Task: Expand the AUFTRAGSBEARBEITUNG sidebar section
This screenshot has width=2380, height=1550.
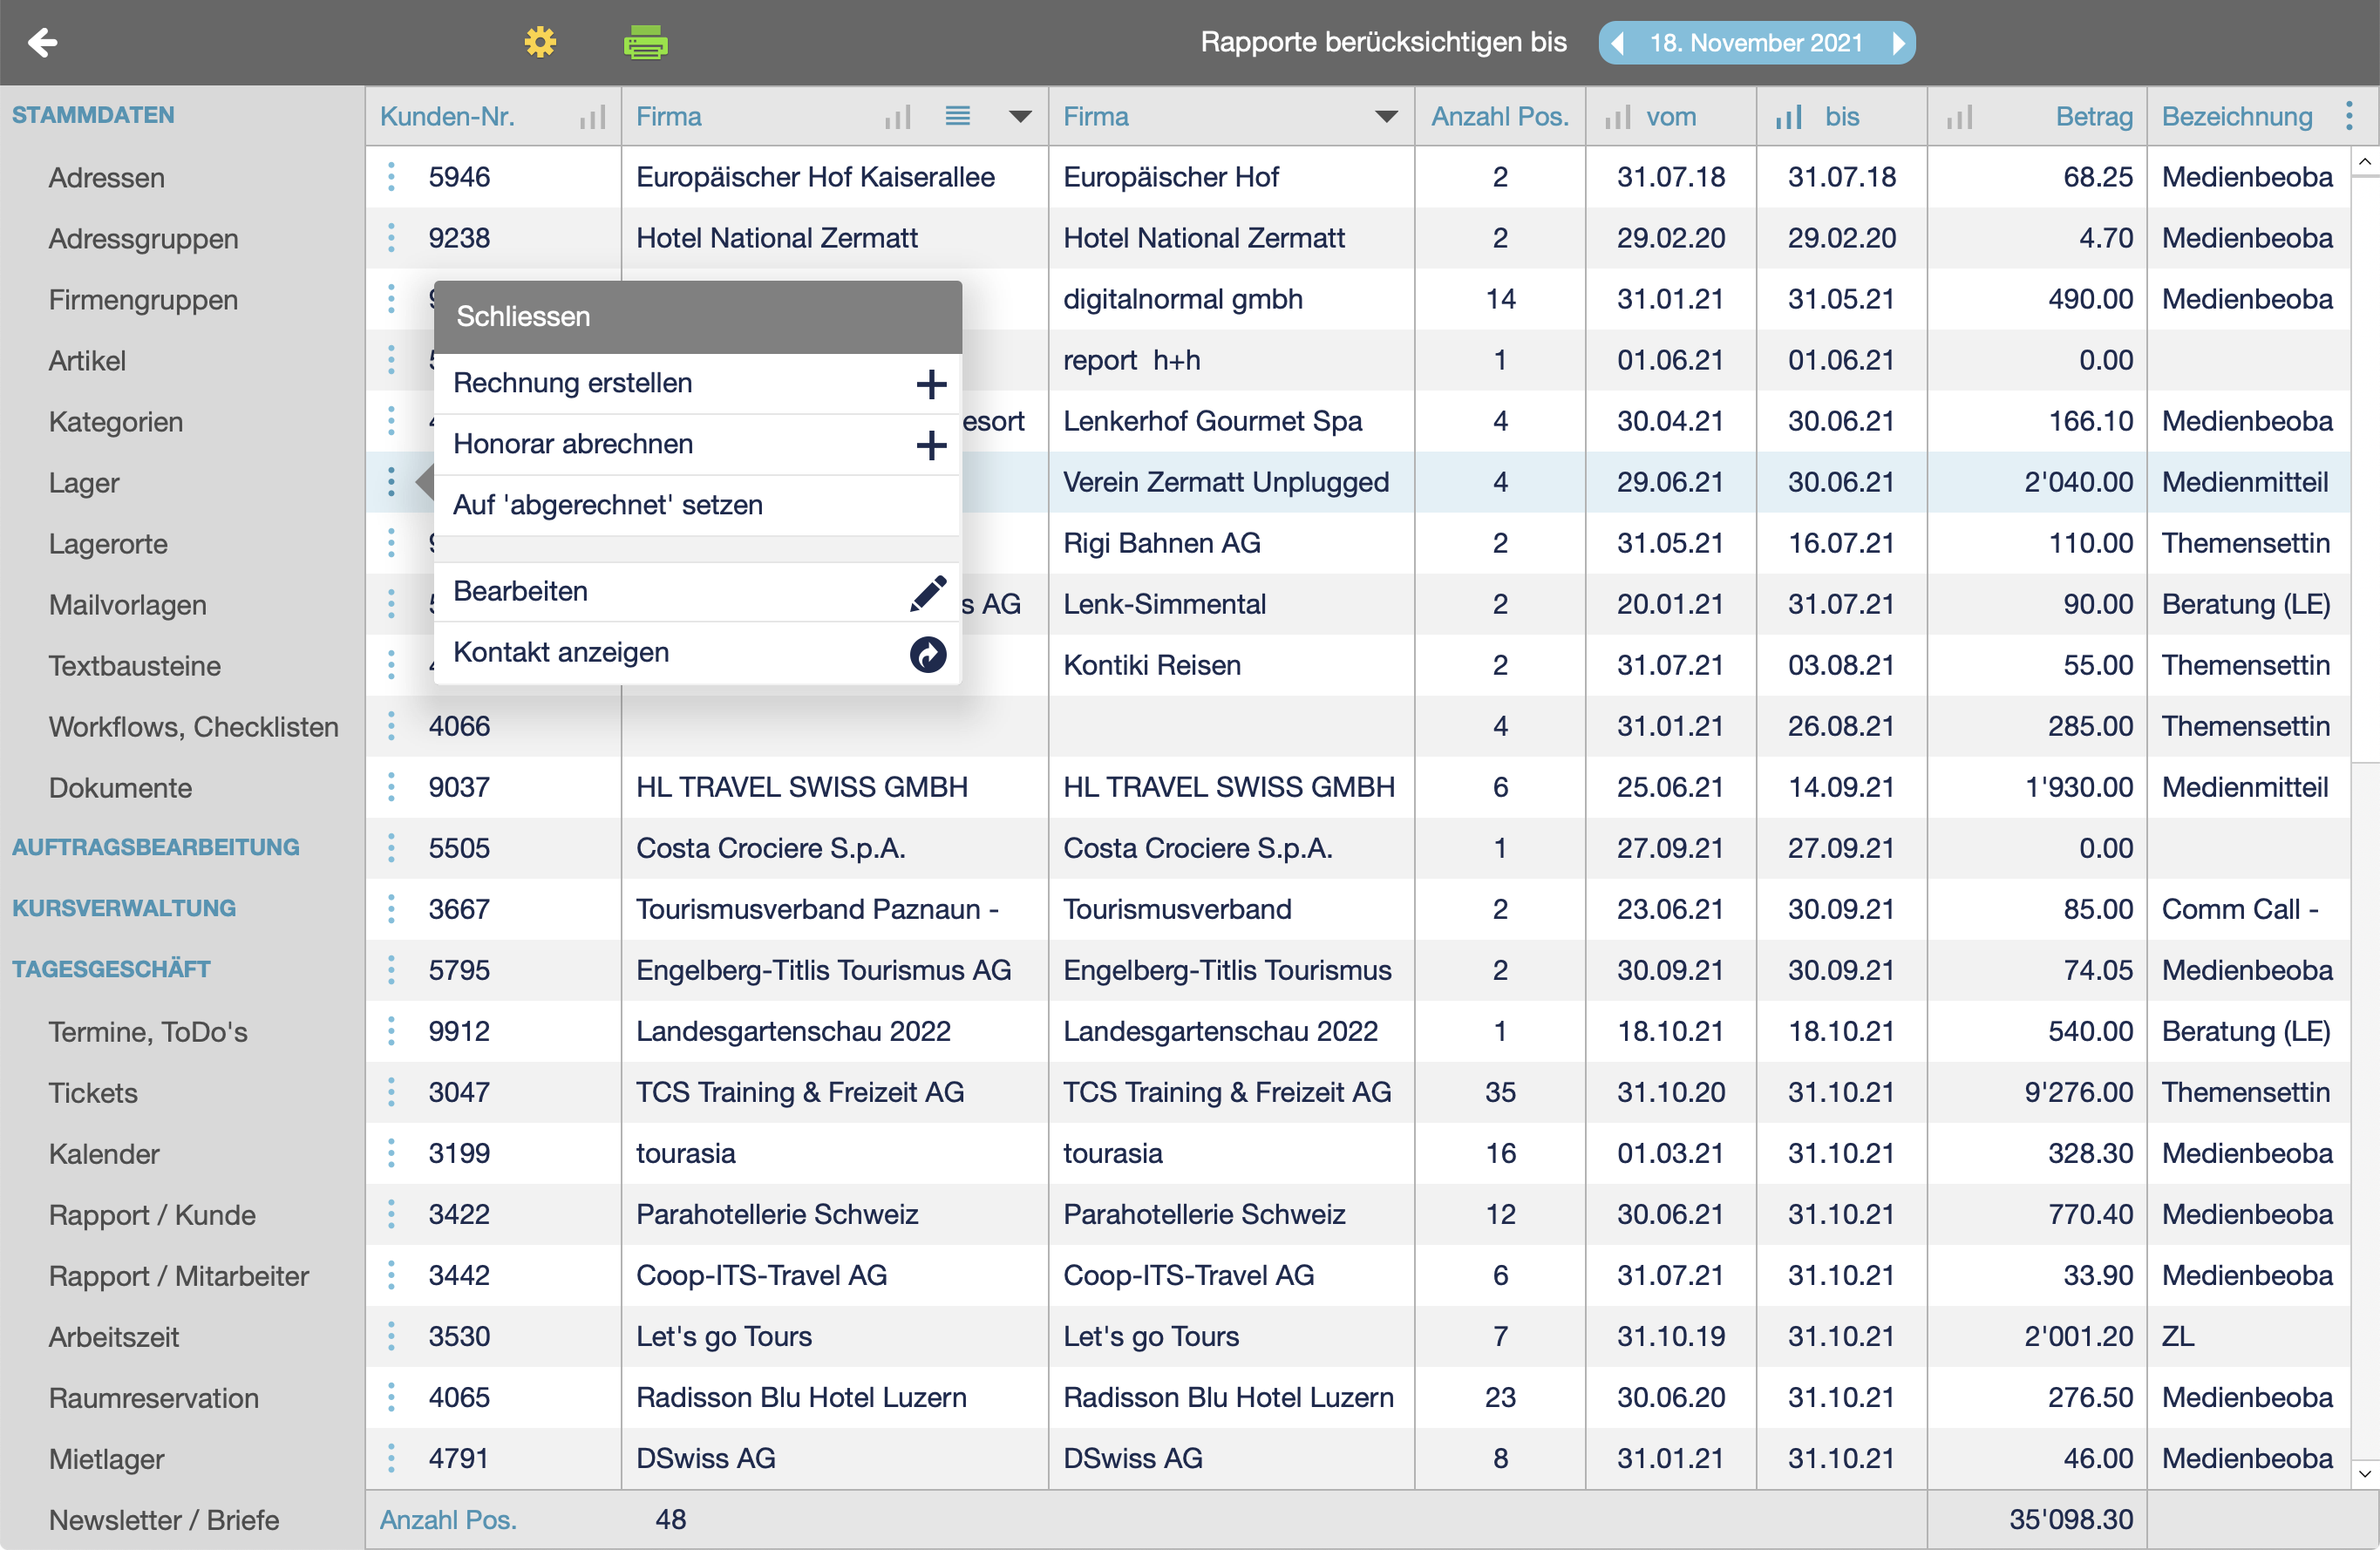Action: [x=156, y=847]
